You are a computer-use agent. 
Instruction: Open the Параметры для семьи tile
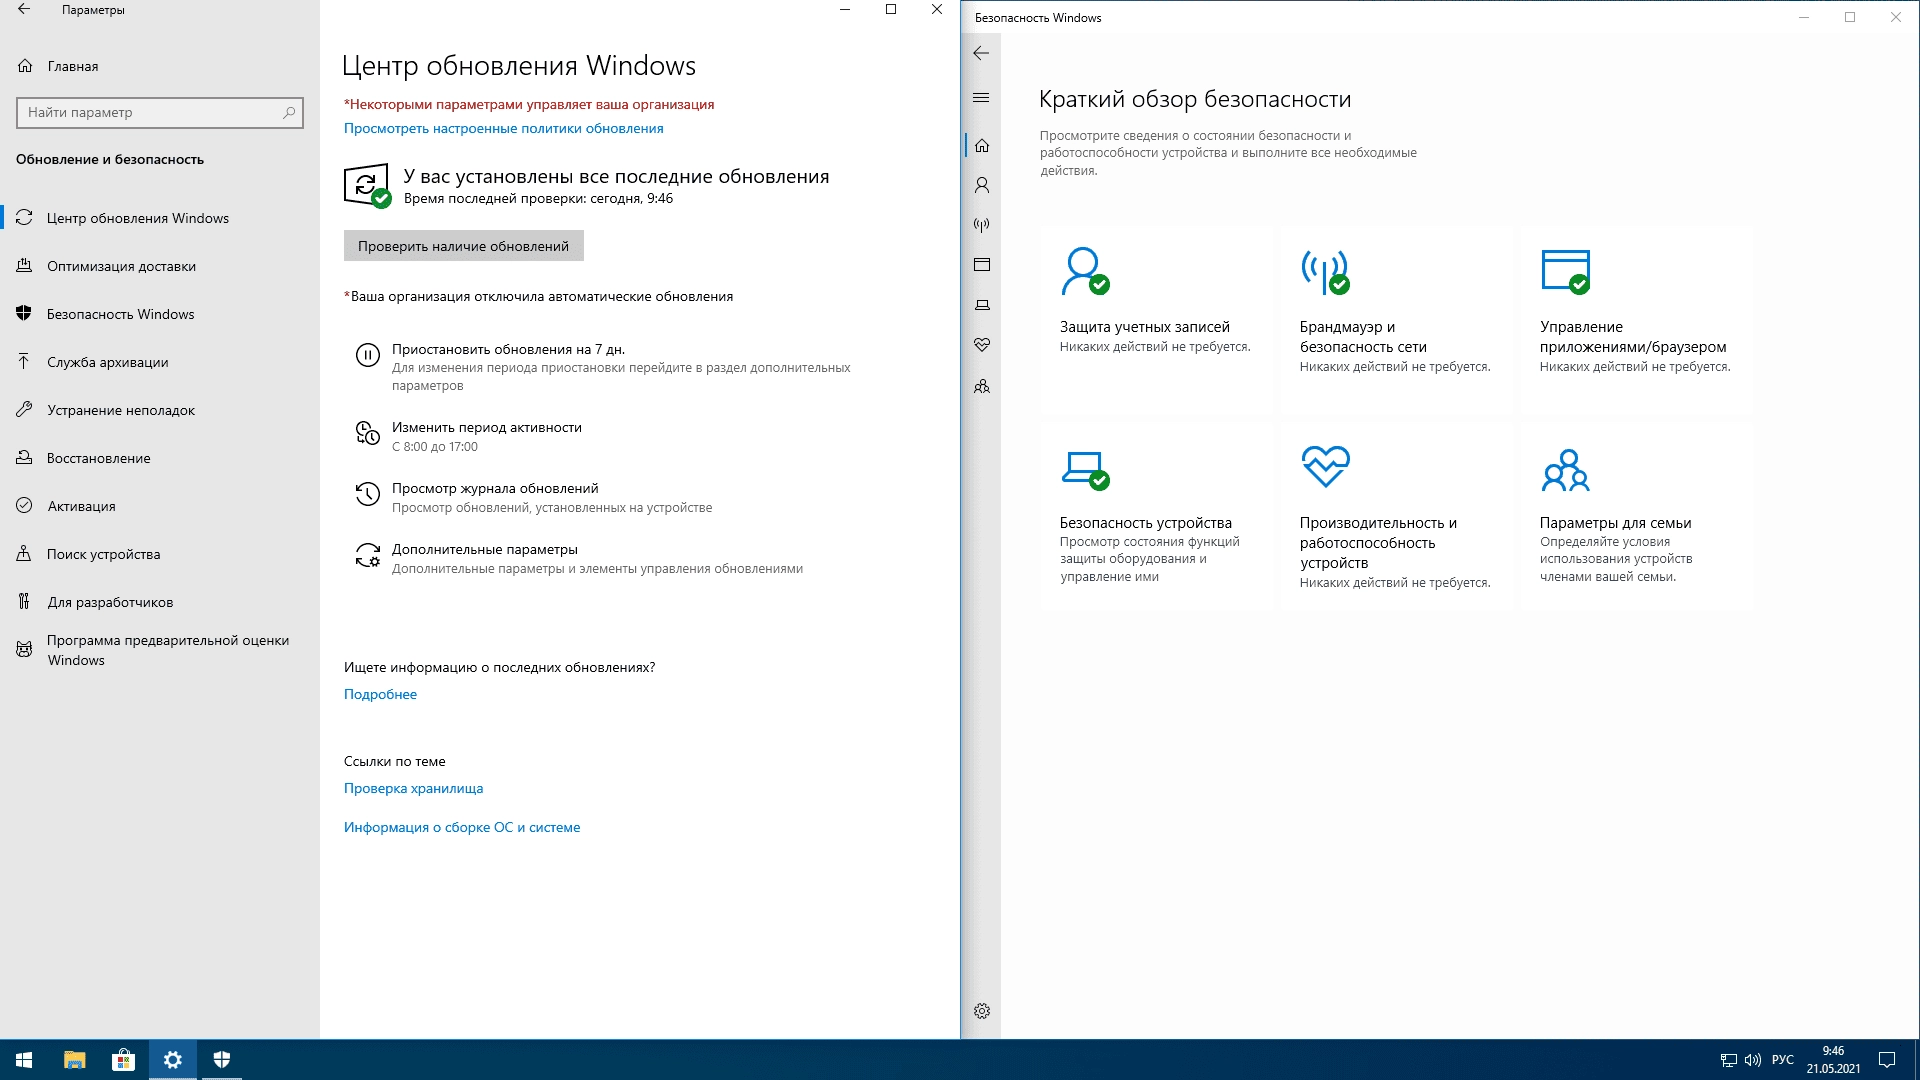coord(1636,516)
